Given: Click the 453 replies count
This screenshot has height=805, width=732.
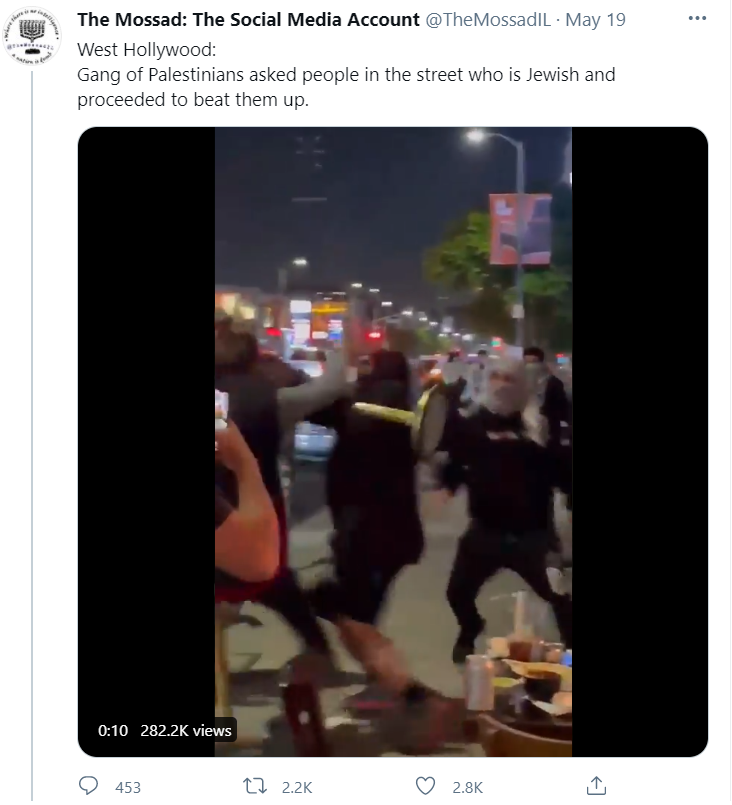Looking at the screenshot, I should coord(128,787).
